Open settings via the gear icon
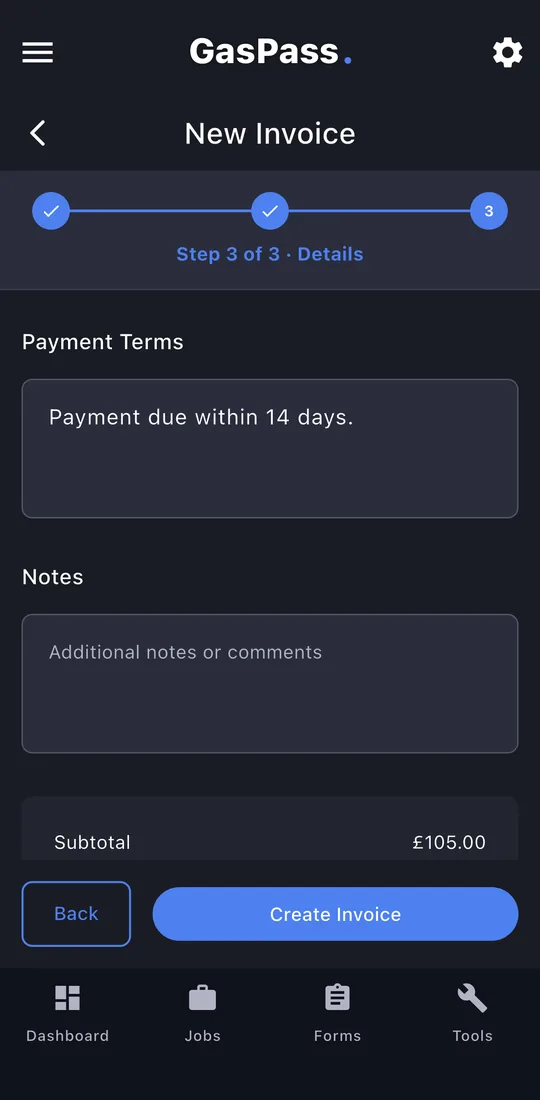The image size is (540, 1100). click(x=507, y=53)
